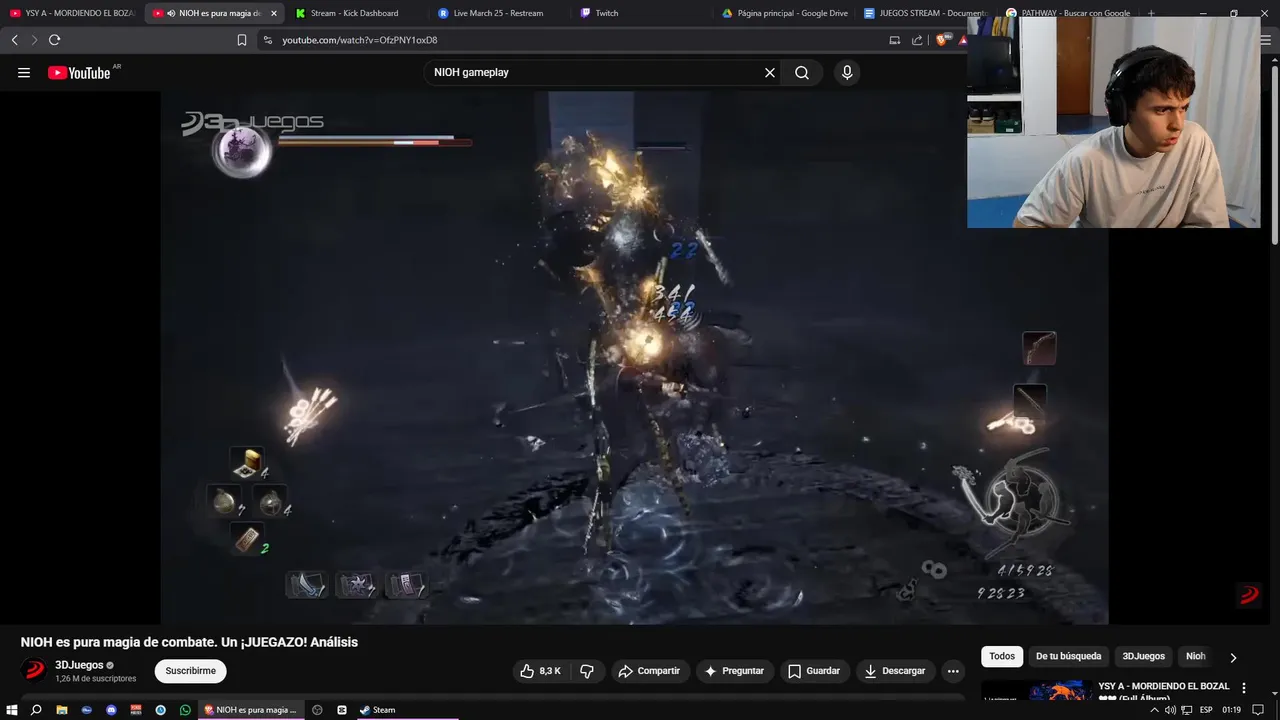Switch keyboard language ESP indicator

(x=1206, y=710)
